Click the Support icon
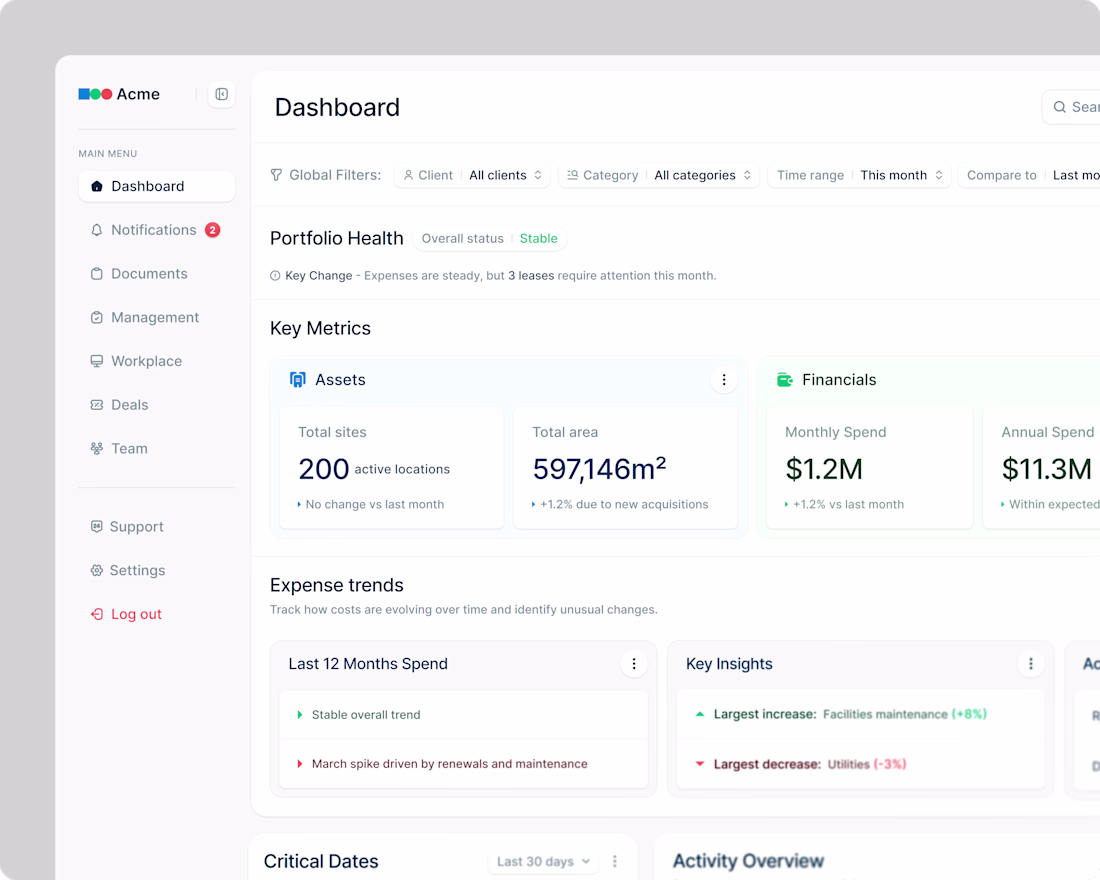1100x880 pixels. tap(97, 526)
